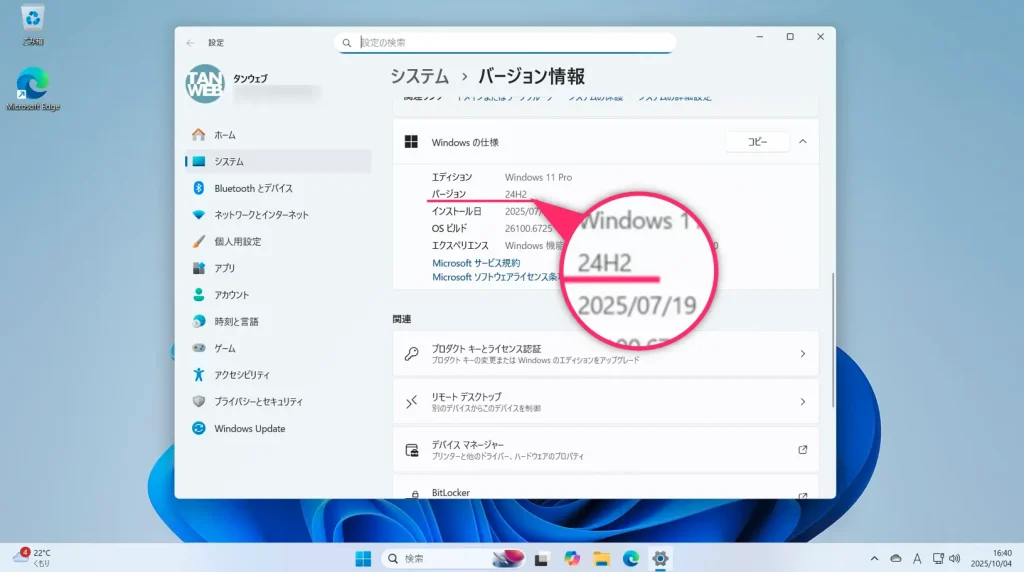This screenshot has height=572, width=1024.
Task: Open File Explorer from the taskbar
Action: coord(601,558)
